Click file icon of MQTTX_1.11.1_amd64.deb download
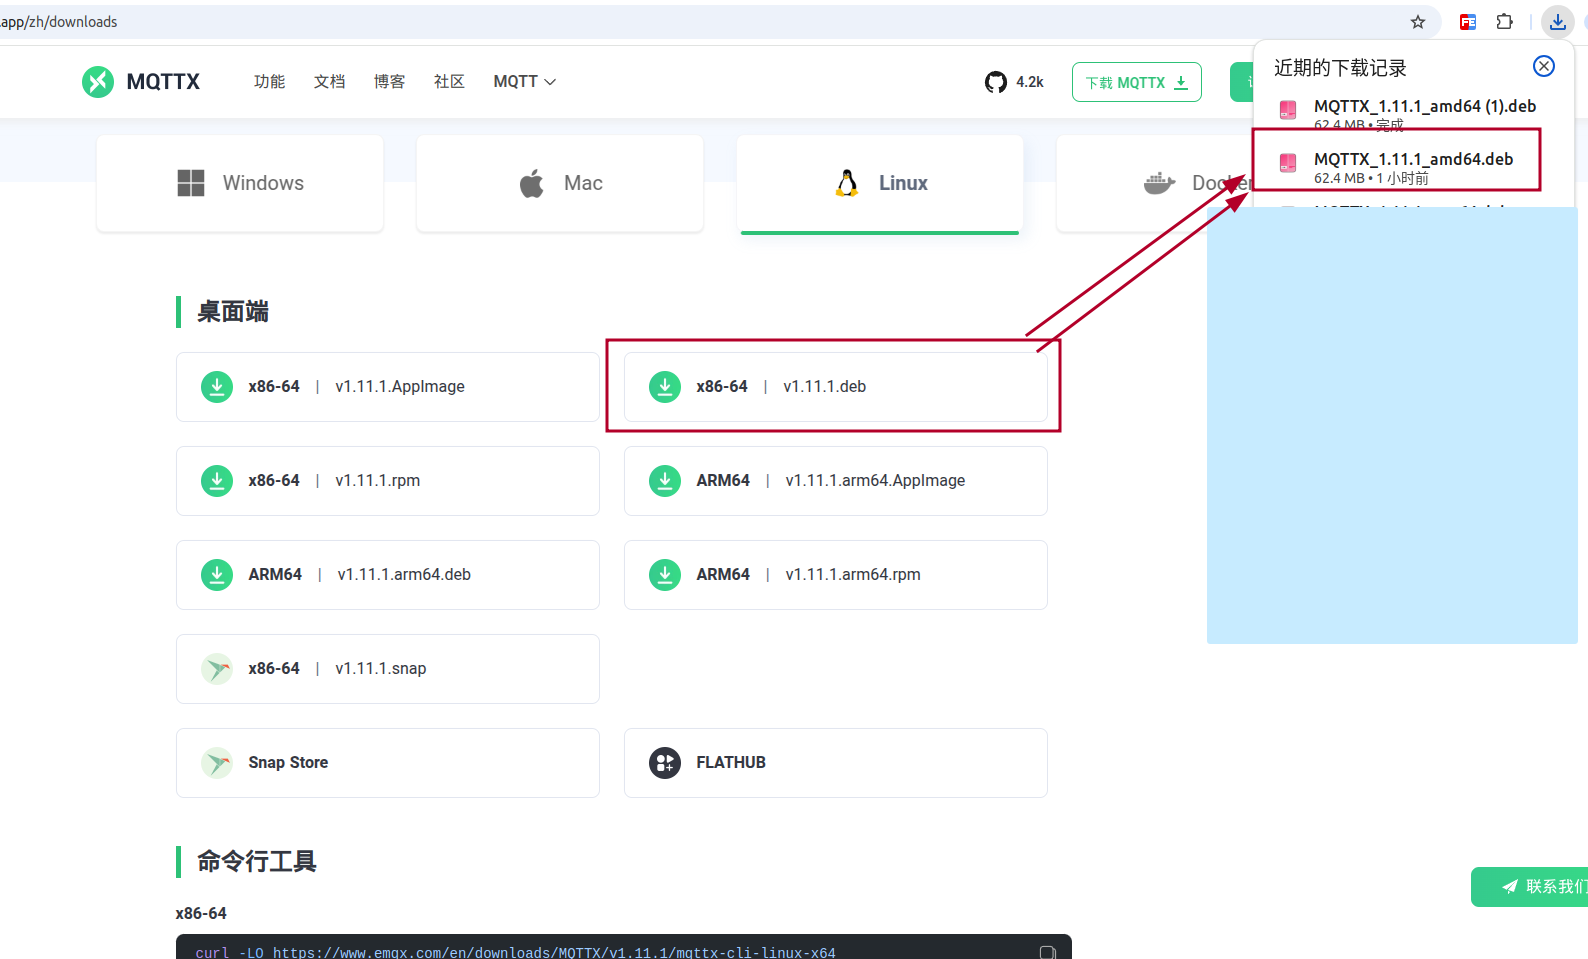 click(1288, 162)
